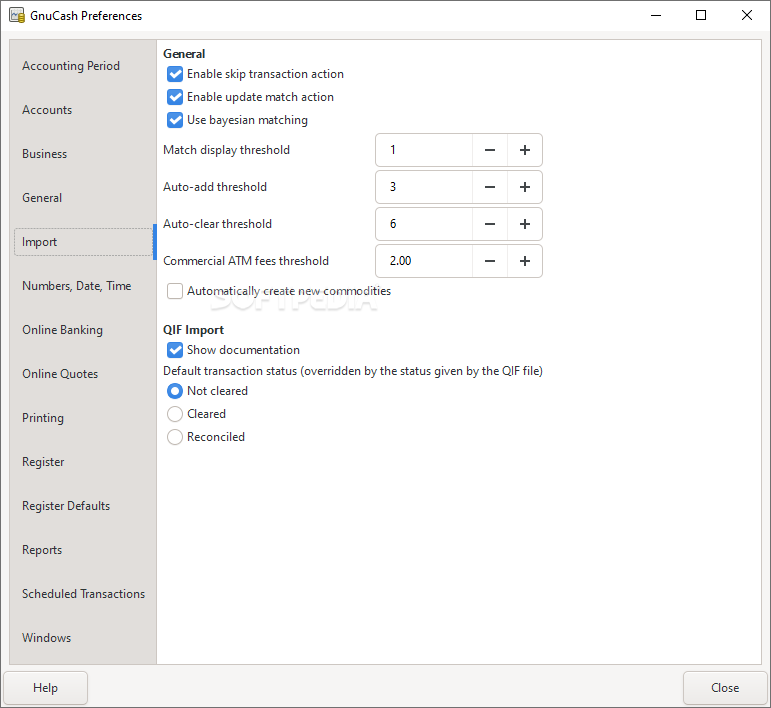Focus the Auto-add threshold value field

424,187
